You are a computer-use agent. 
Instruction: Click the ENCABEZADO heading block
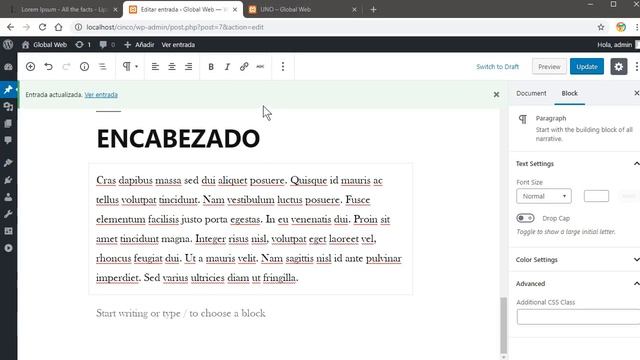point(178,138)
